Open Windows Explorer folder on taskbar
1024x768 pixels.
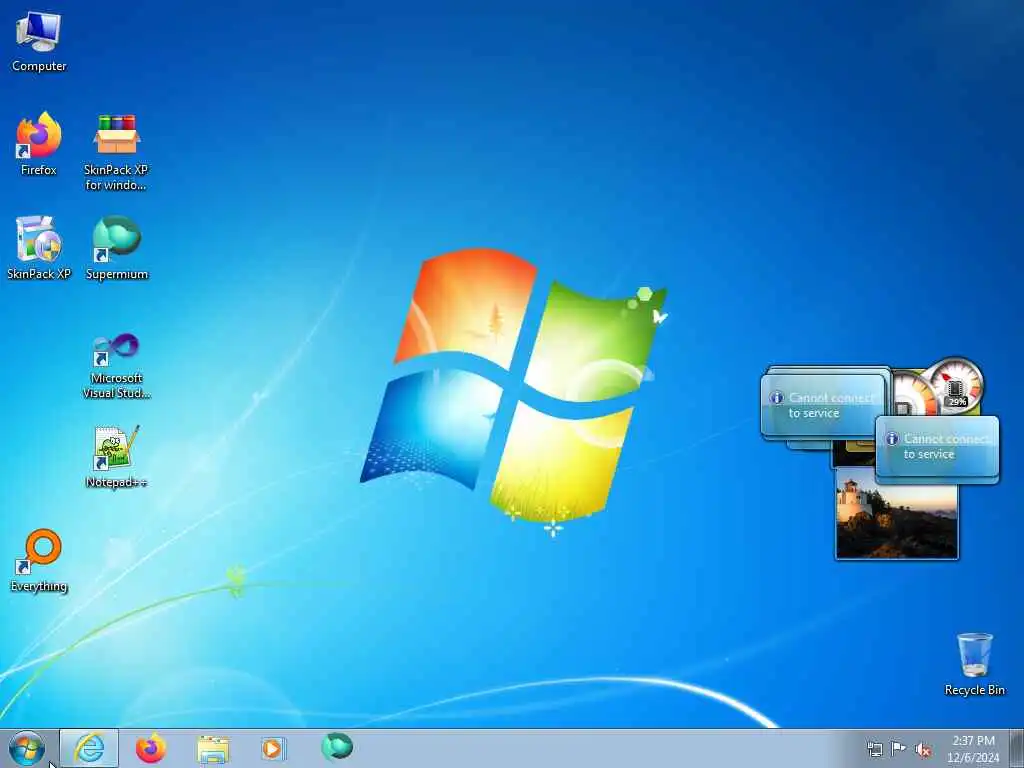point(213,748)
